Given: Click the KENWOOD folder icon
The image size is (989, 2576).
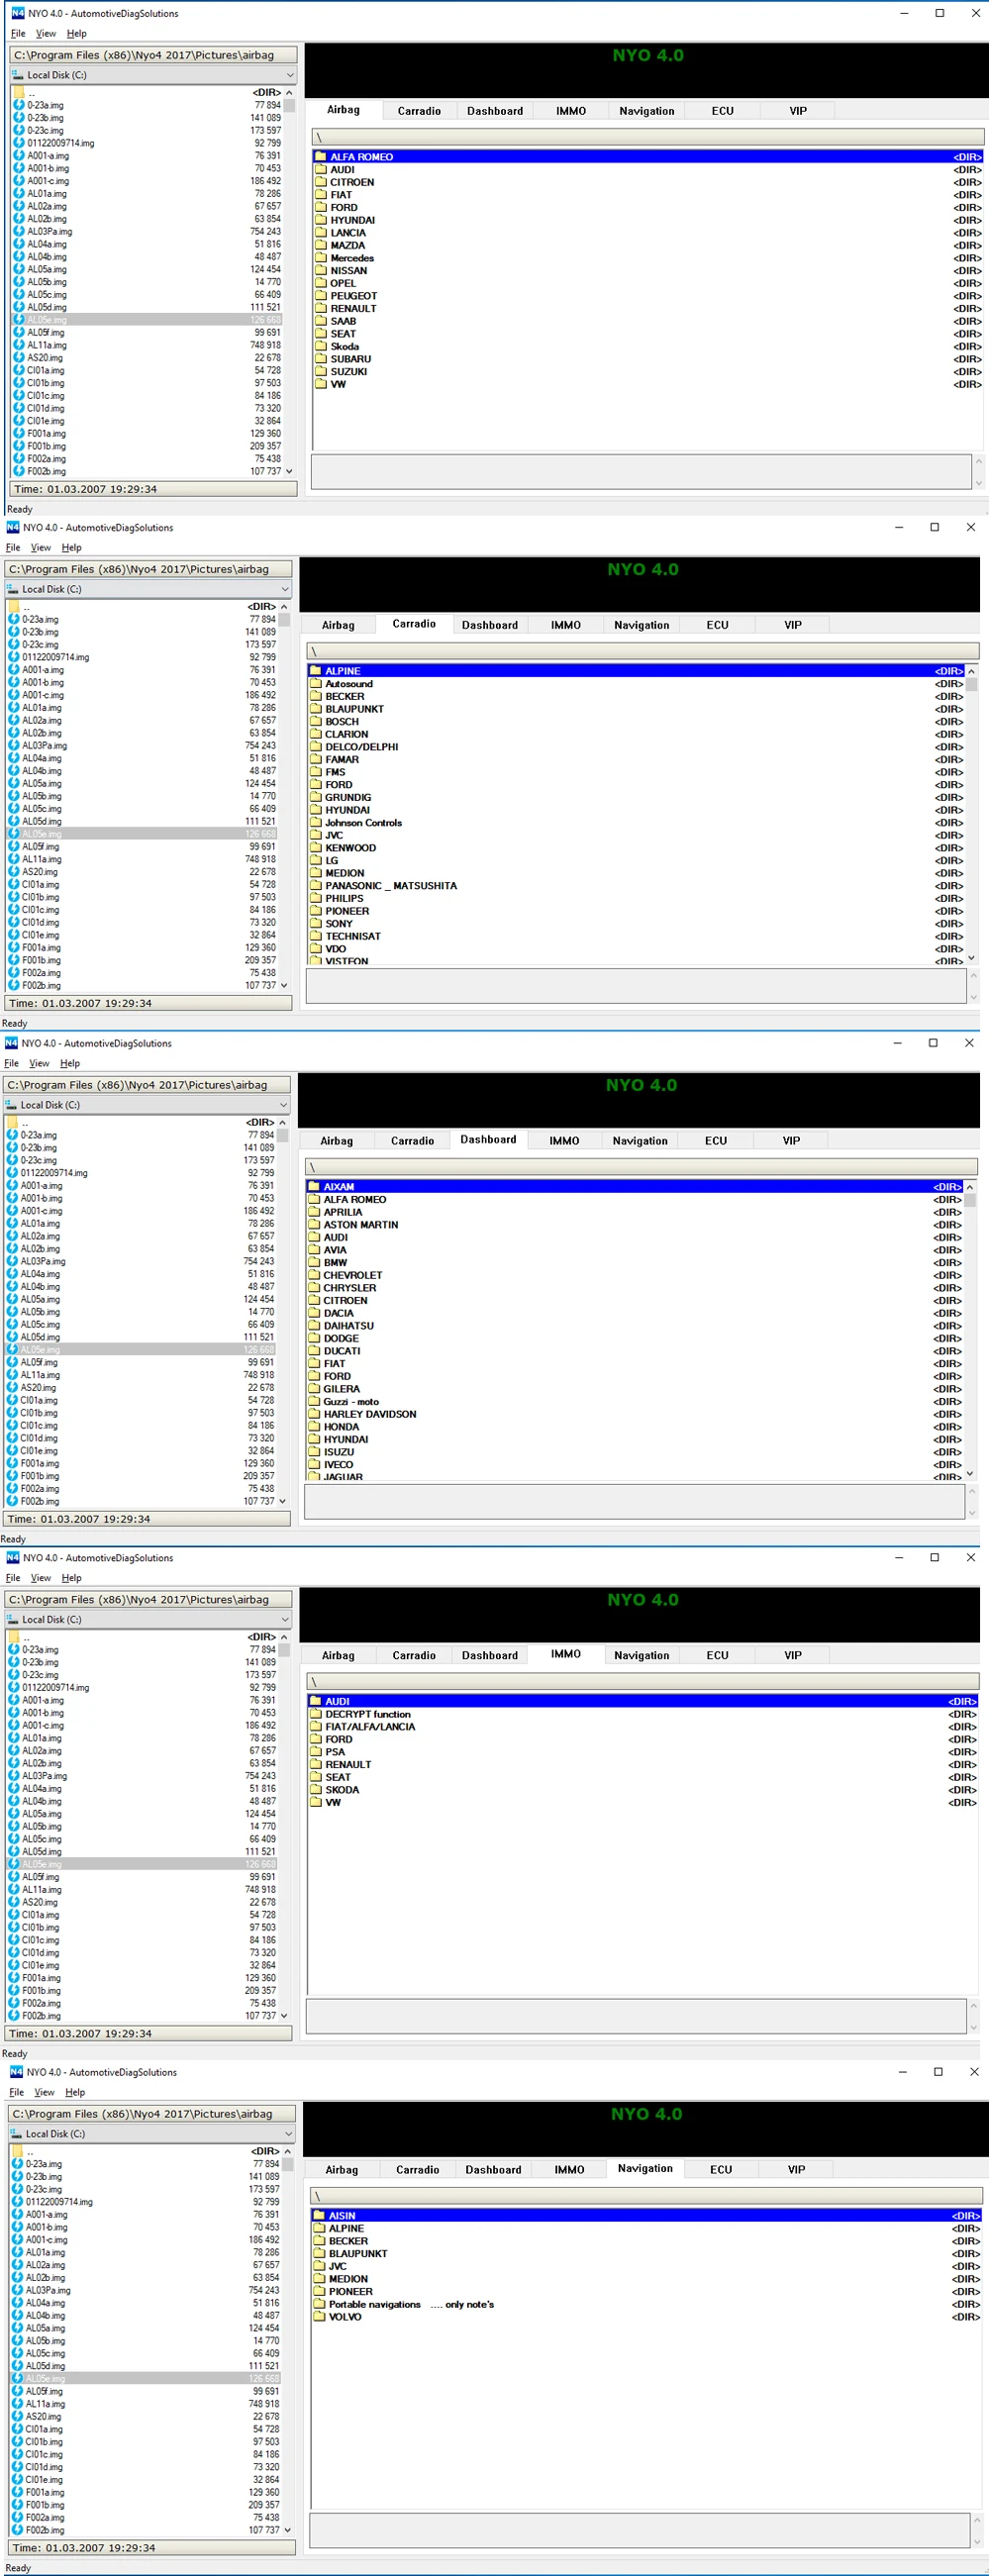Looking at the screenshot, I should (315, 848).
